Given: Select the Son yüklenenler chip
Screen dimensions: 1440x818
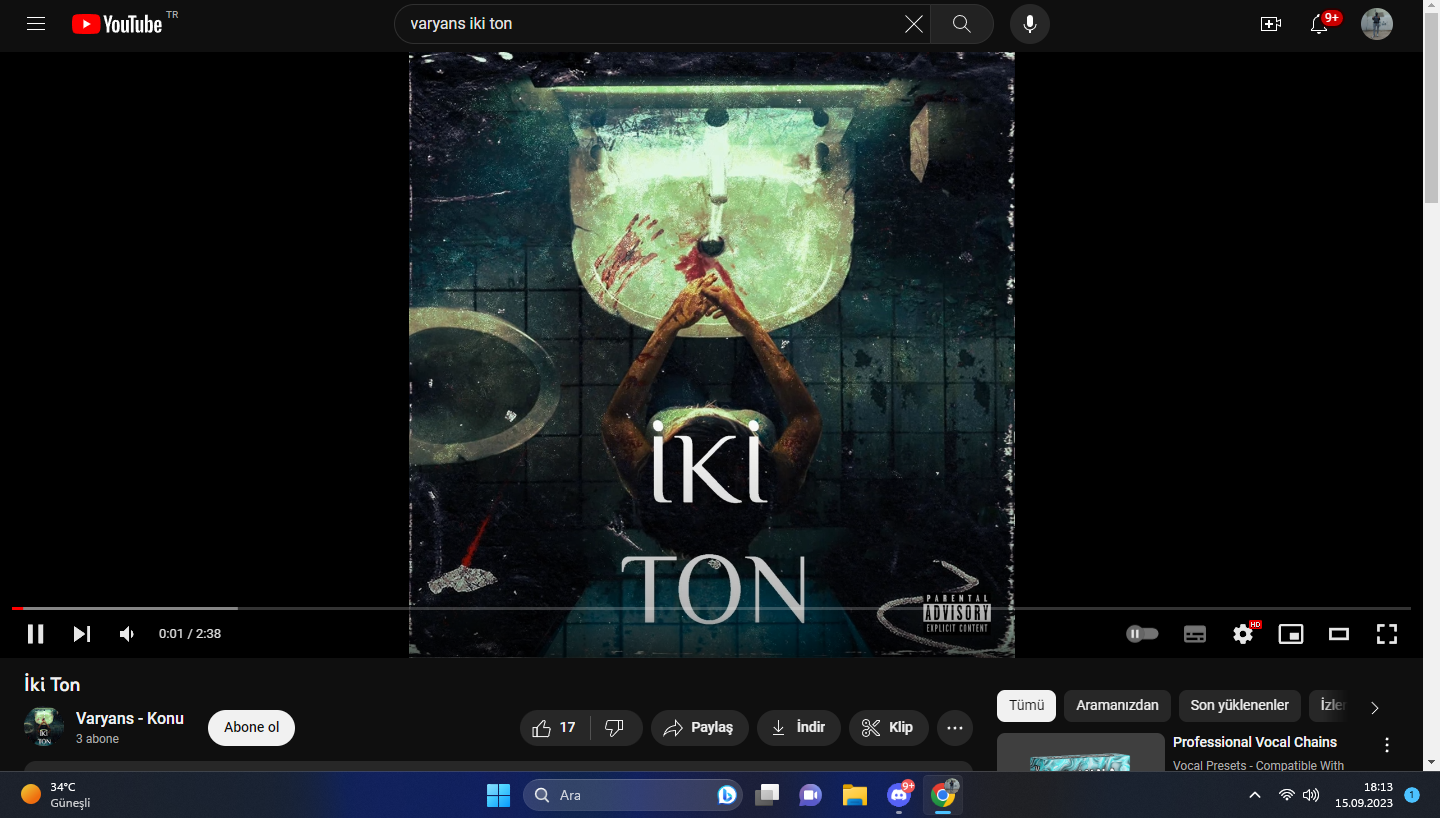Looking at the screenshot, I should [1239, 706].
